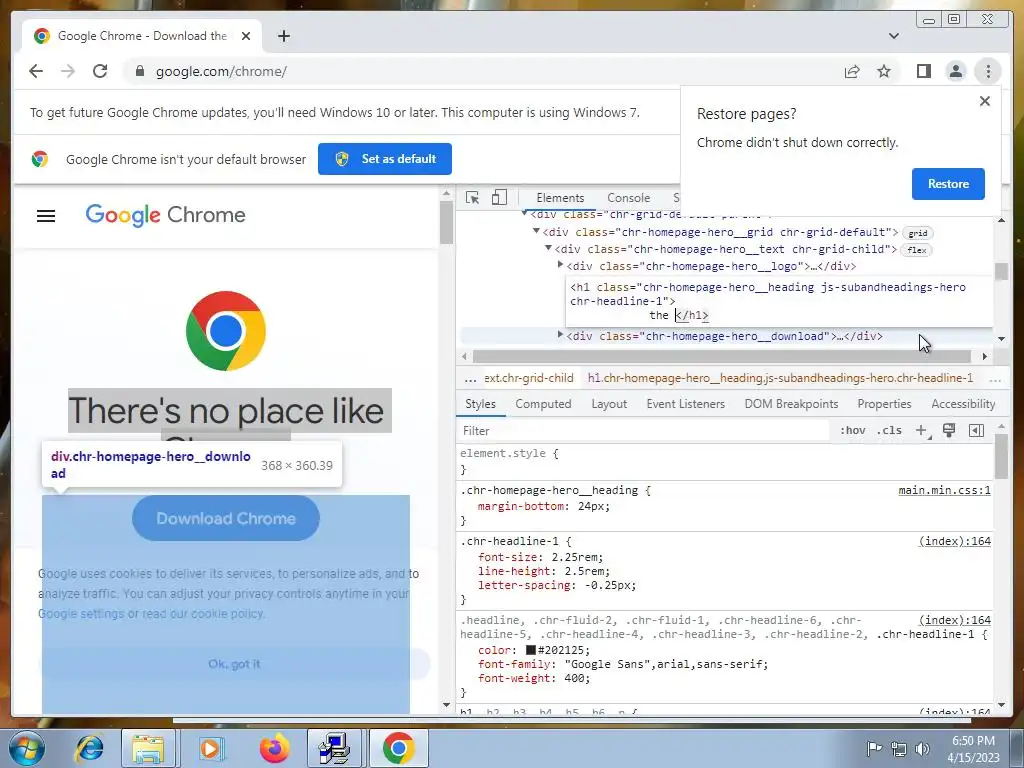Click the Forward navigation arrow
Image resolution: width=1024 pixels, height=768 pixels.
pos(68,71)
